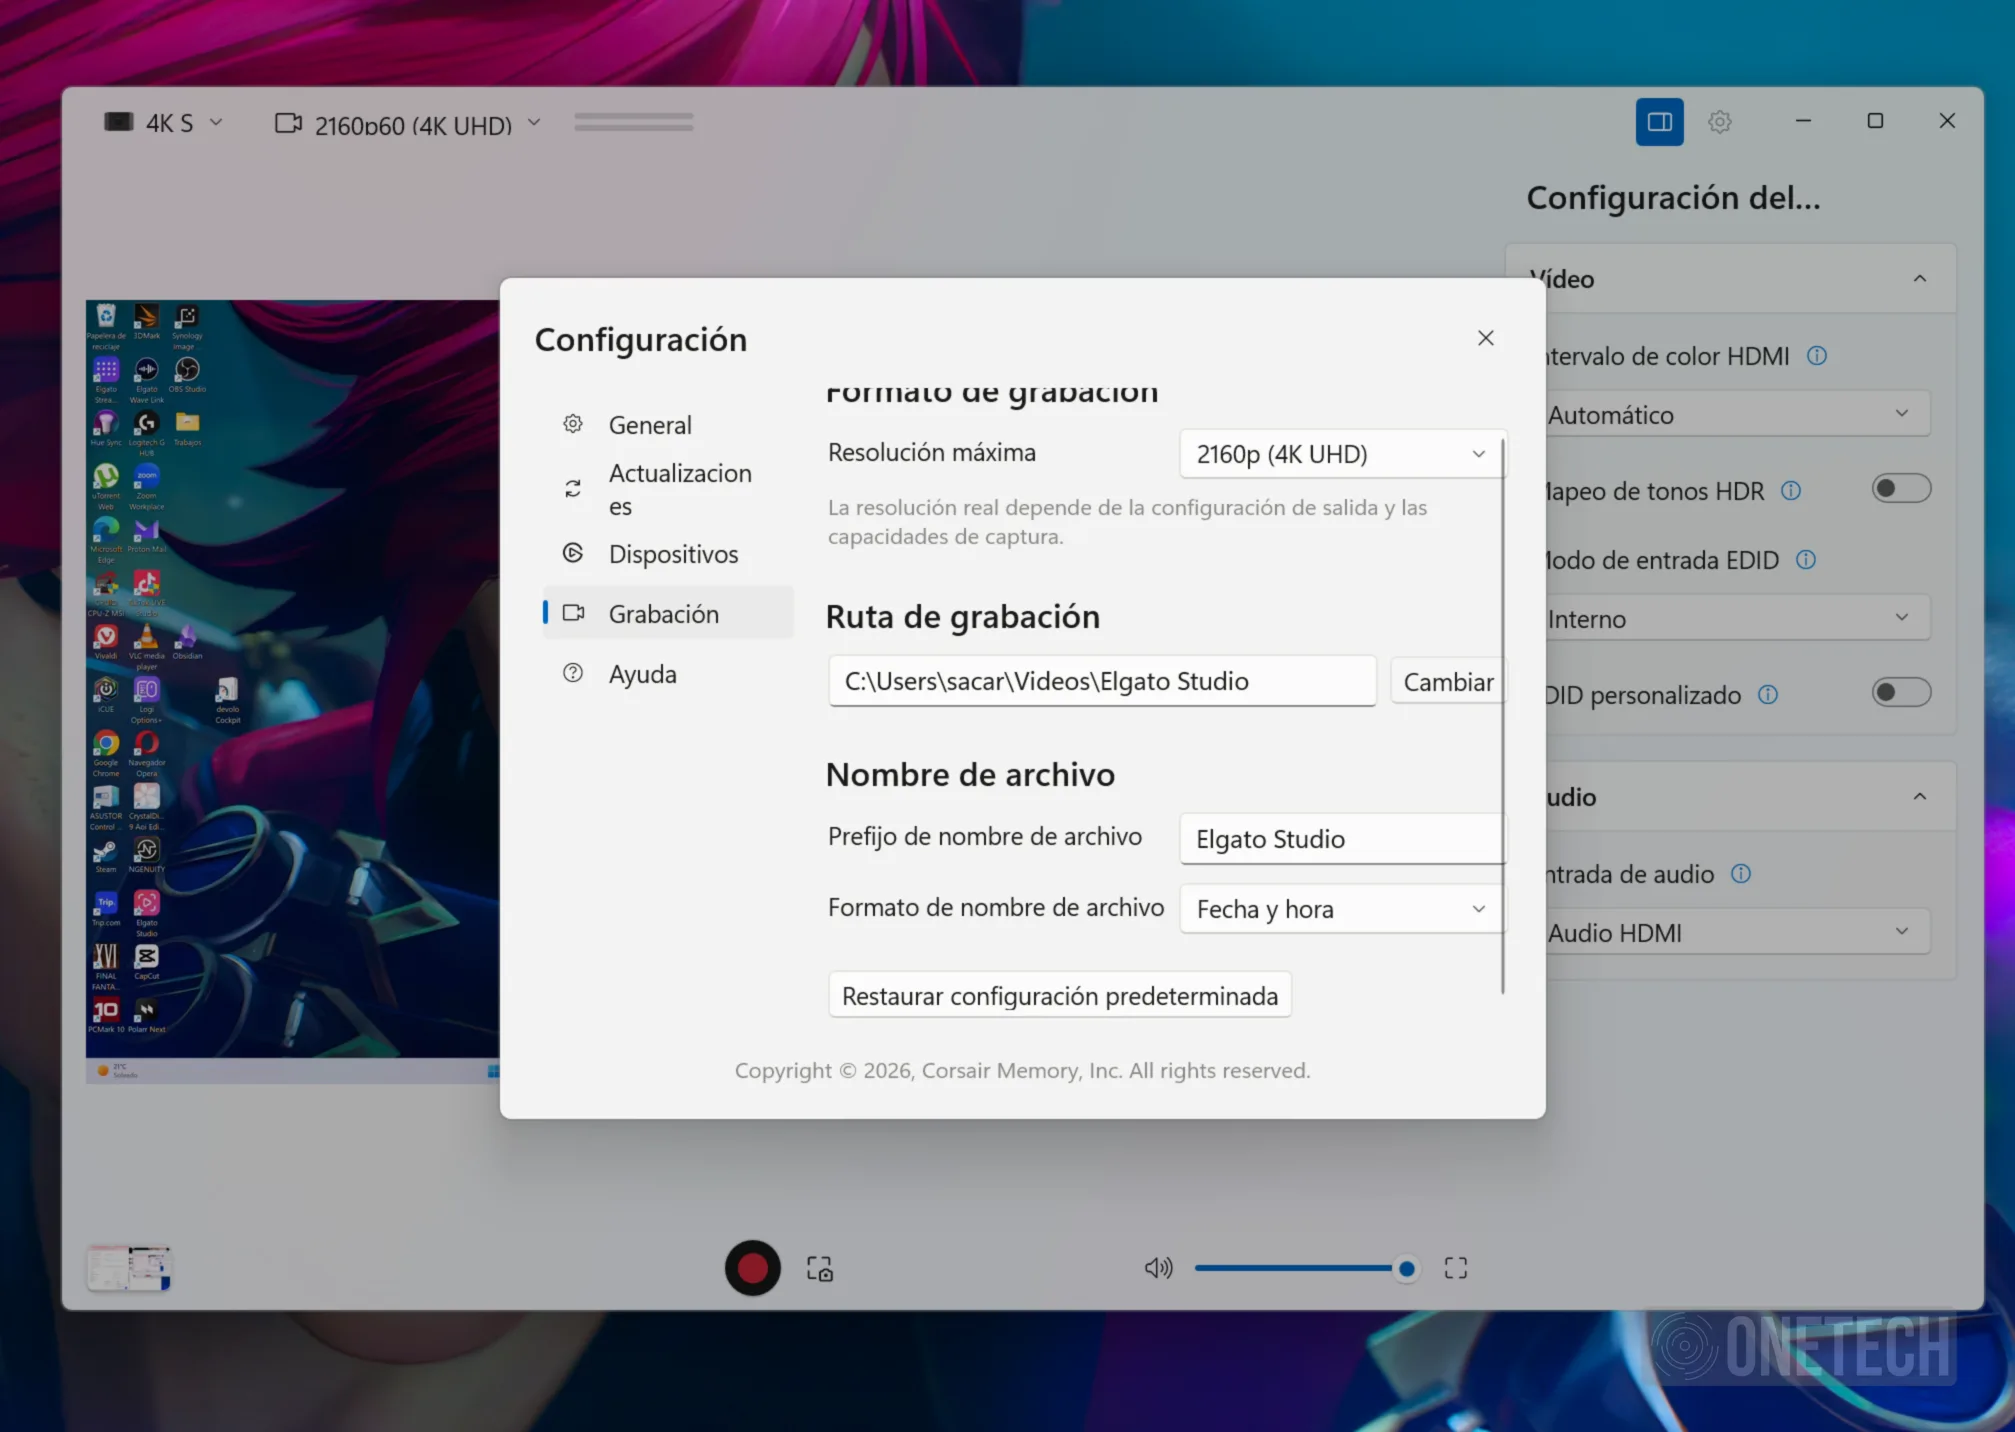The height and width of the screenshot is (1432, 2015).
Task: Click the settings dialog vertical scrollbar
Action: pyautogui.click(x=1503, y=715)
